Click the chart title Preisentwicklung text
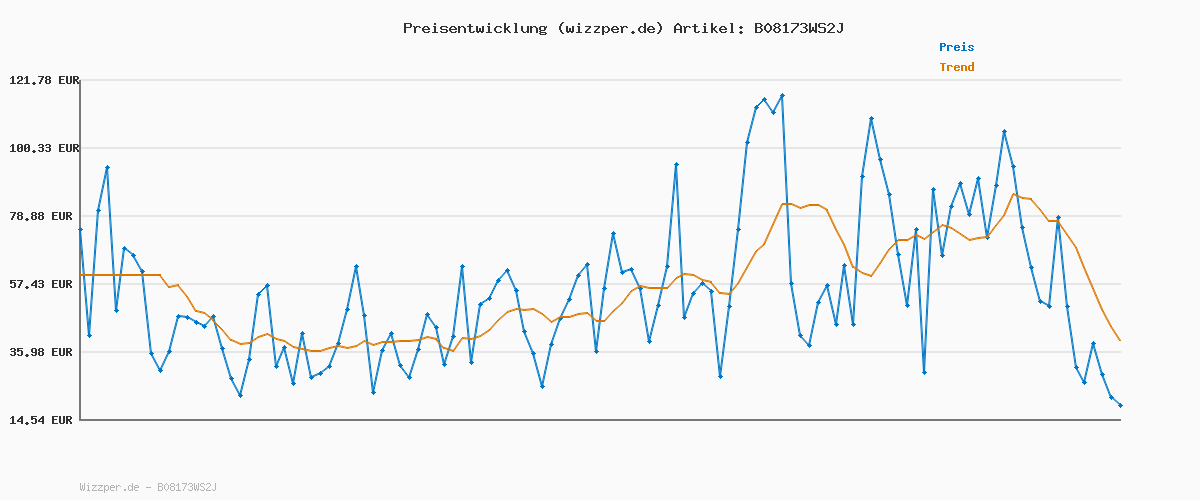The height and width of the screenshot is (500, 1200). tap(623, 28)
